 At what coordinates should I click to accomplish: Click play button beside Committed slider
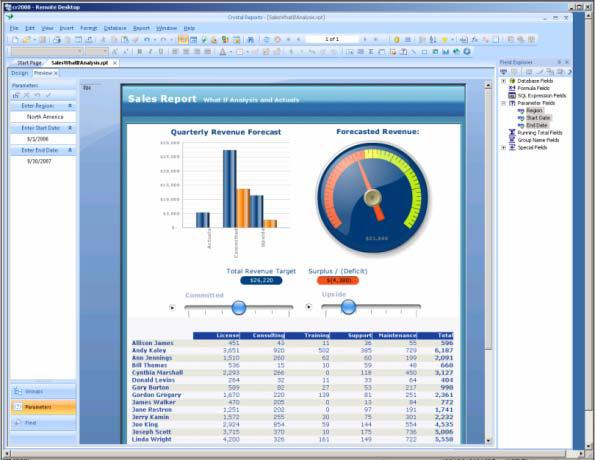pyautogui.click(x=172, y=307)
